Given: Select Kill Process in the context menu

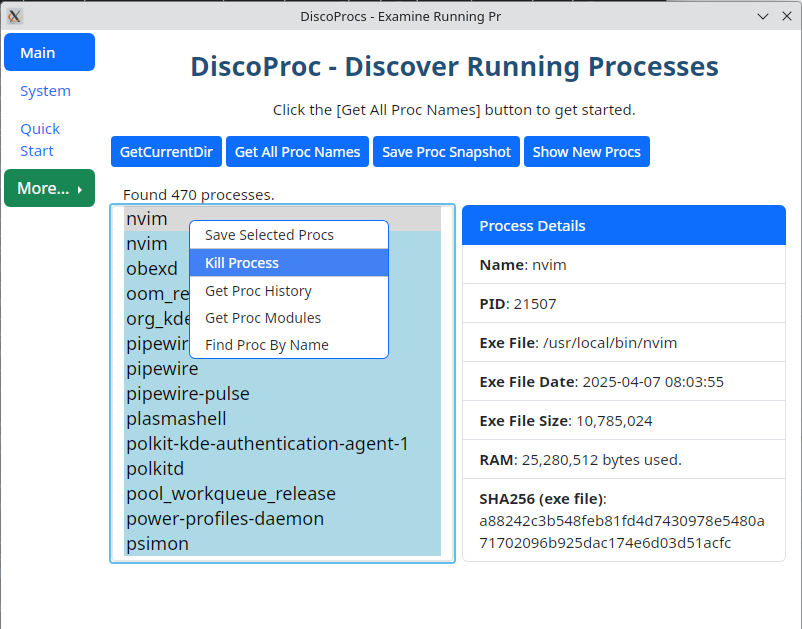Looking at the screenshot, I should click(x=242, y=263).
